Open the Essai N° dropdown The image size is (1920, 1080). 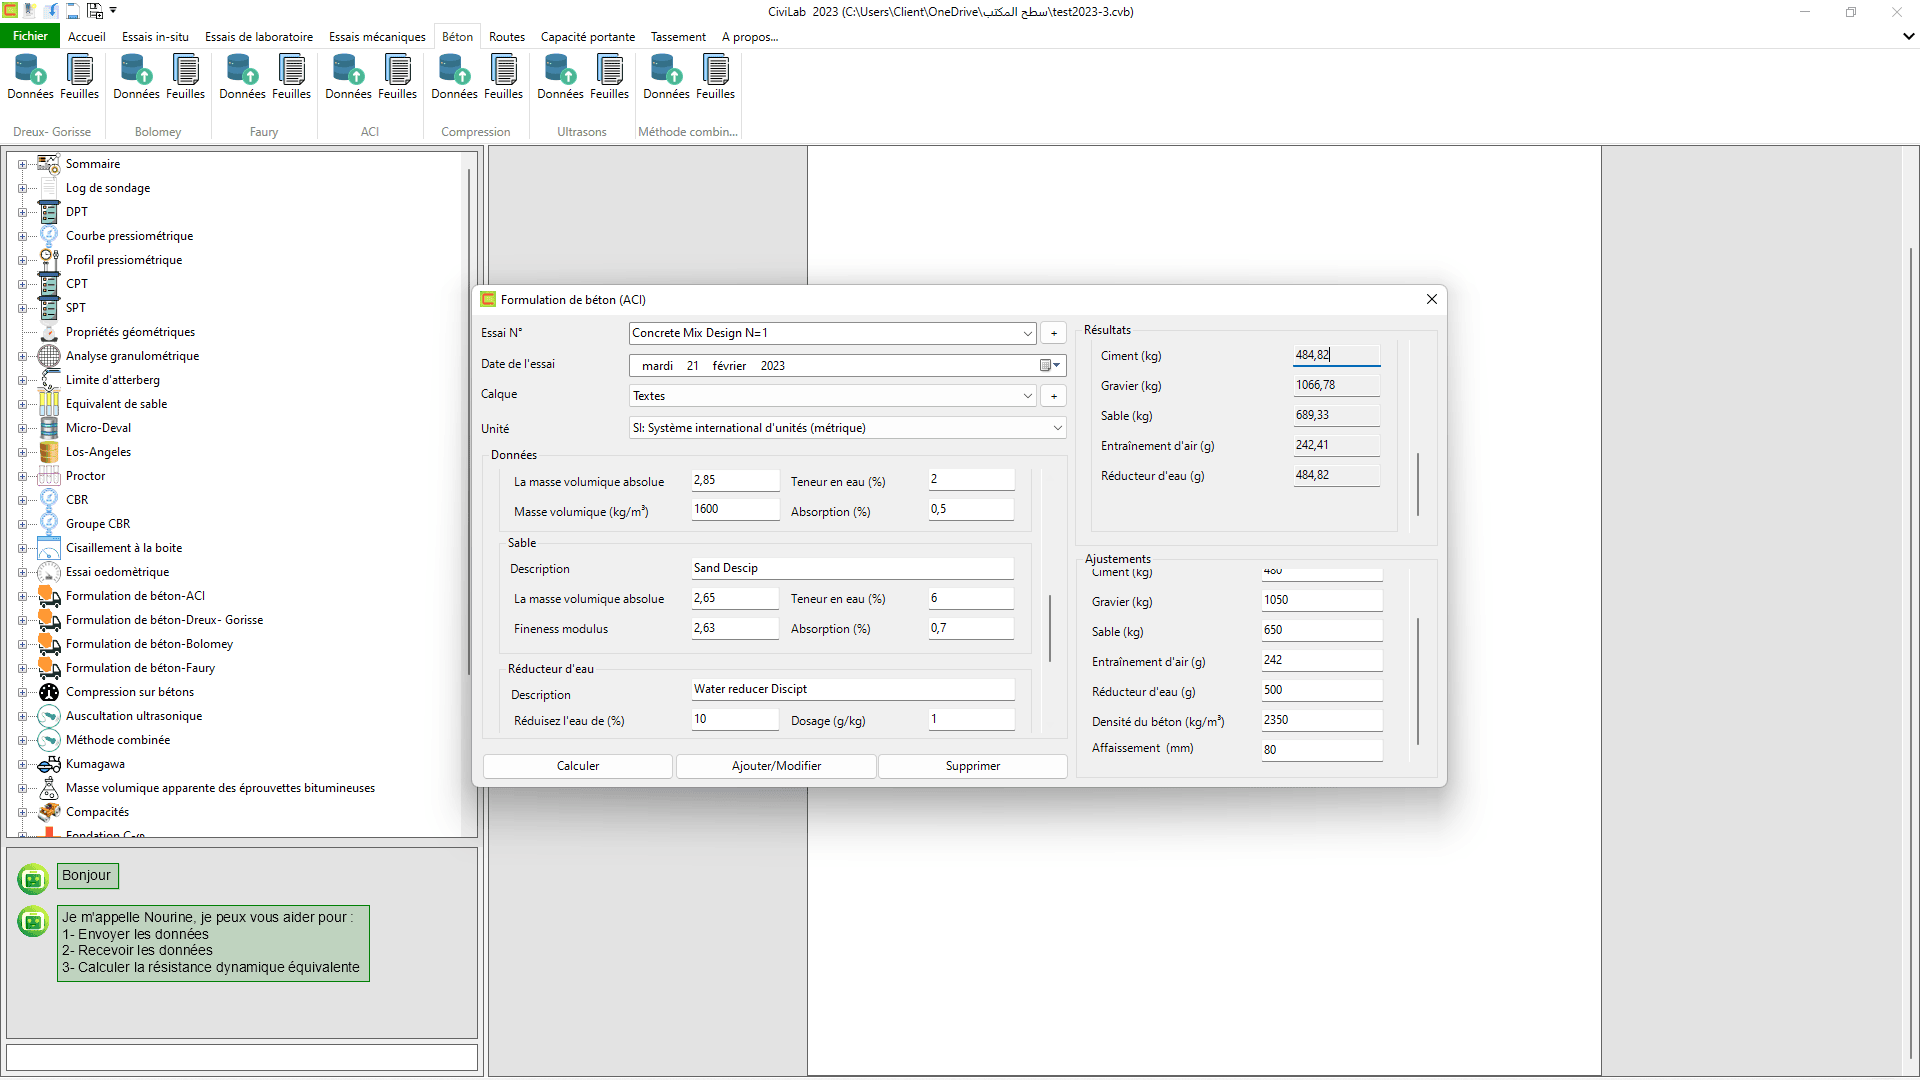(1027, 334)
